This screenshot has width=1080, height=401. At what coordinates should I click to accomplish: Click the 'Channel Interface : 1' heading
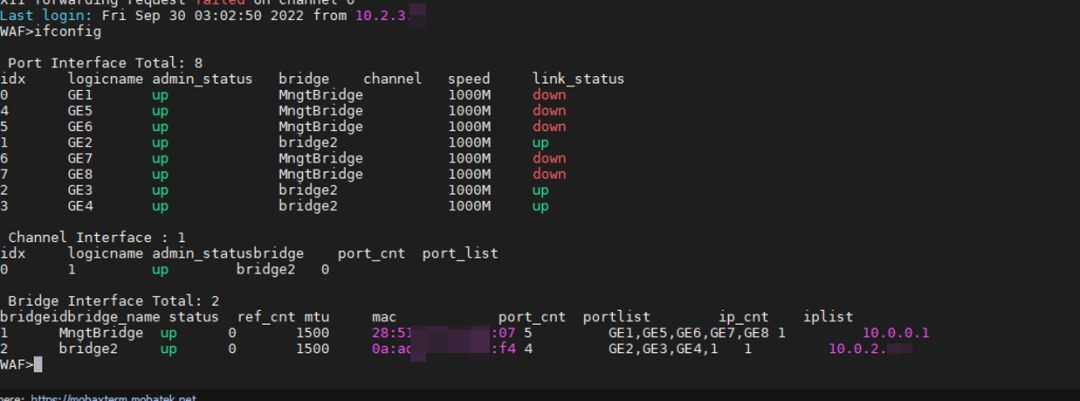click(x=96, y=238)
